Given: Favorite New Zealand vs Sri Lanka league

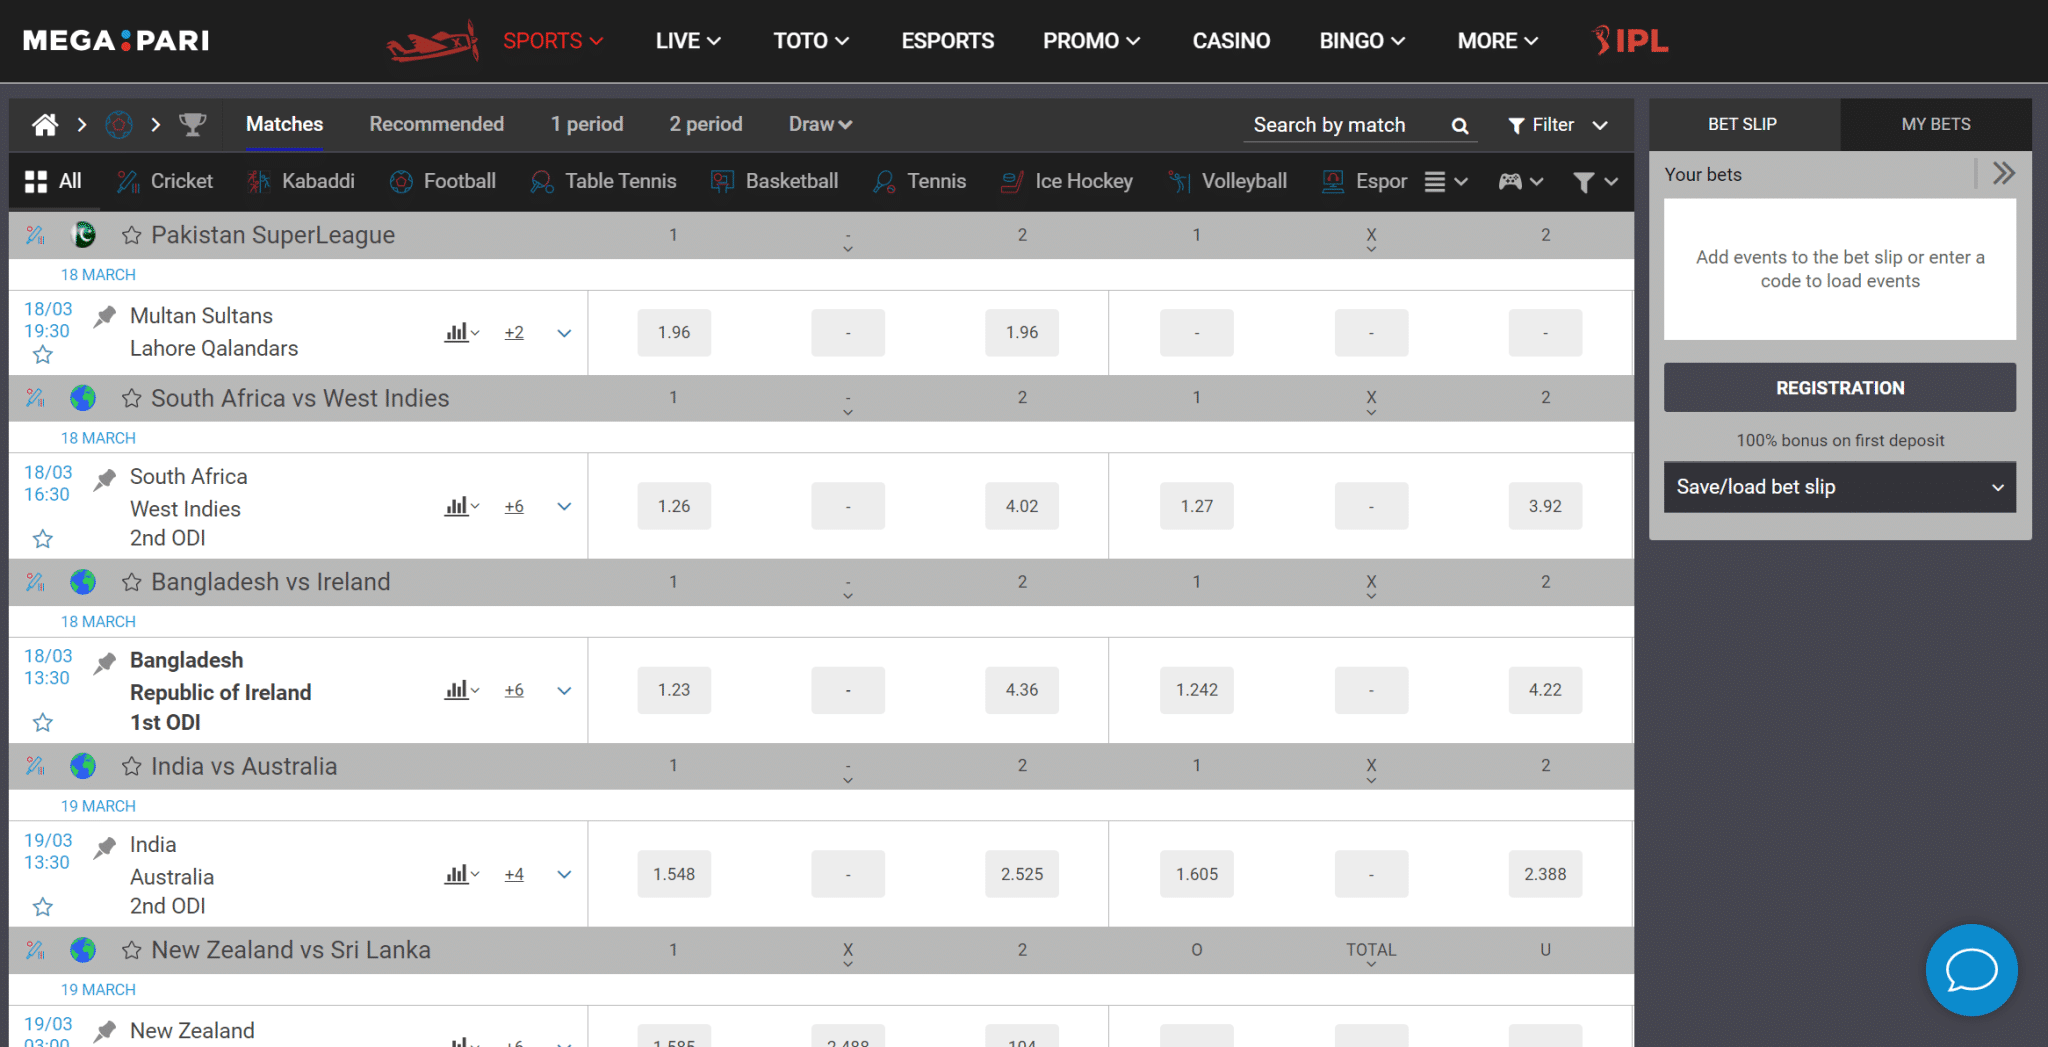Looking at the screenshot, I should pos(131,950).
